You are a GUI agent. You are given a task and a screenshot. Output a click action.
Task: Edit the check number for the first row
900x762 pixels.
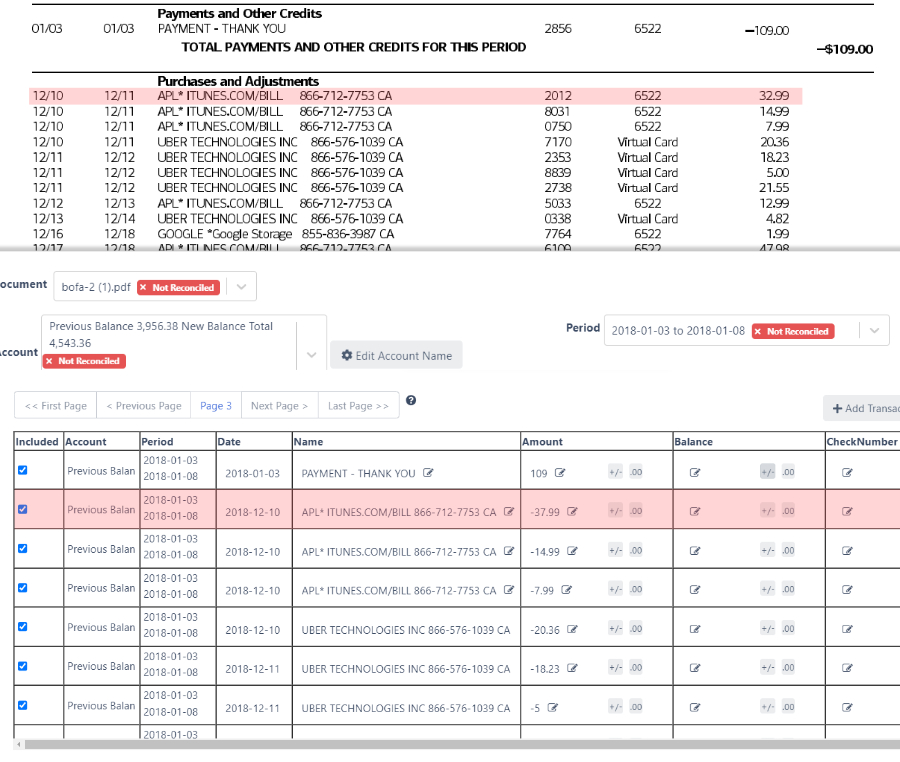click(847, 471)
